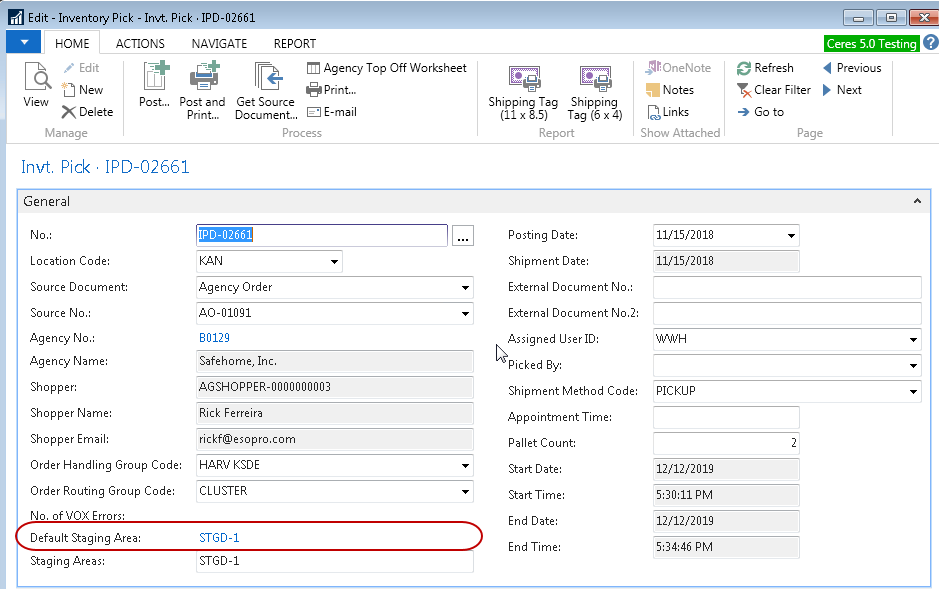
Task: Print Shipping Tag (11 x 8.5) report
Action: [523, 90]
